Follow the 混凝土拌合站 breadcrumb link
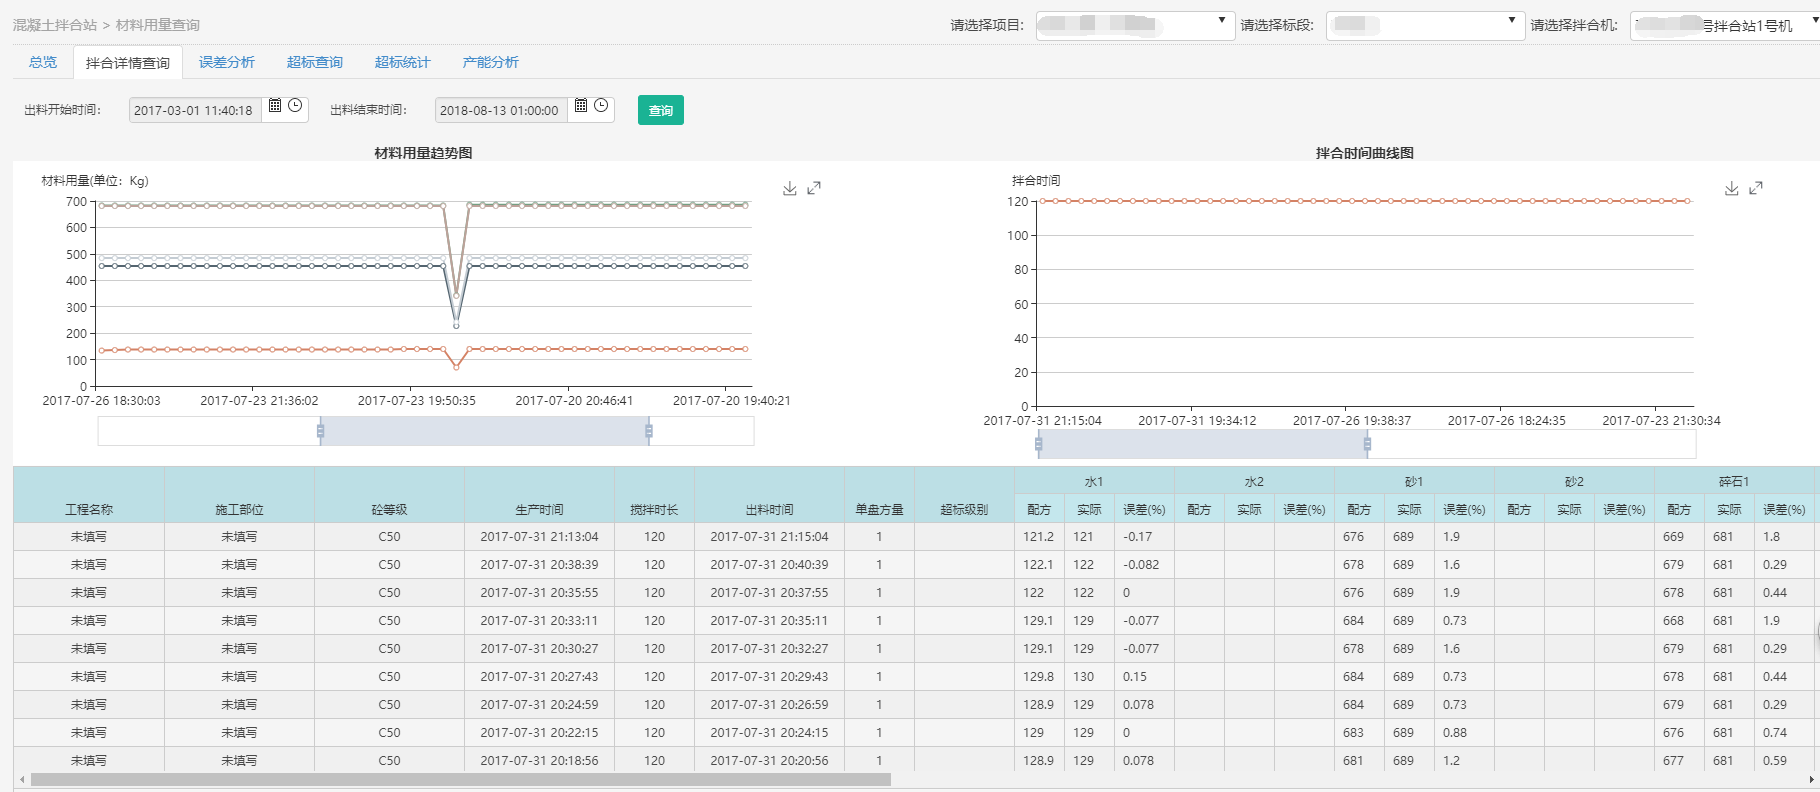This screenshot has width=1820, height=792. (55, 25)
